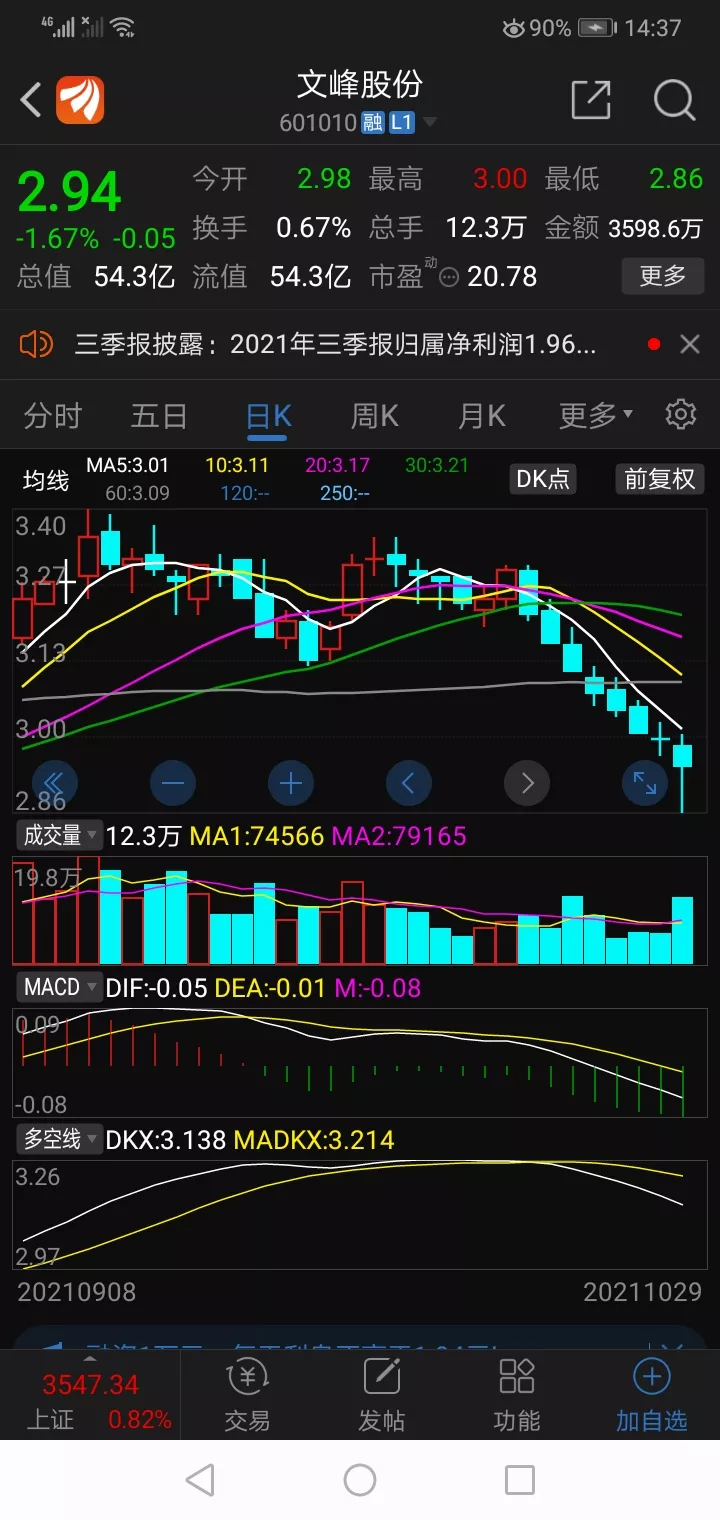Image resolution: width=720 pixels, height=1520 pixels.
Task: Add stock to watchlist 加自选
Action: point(652,1396)
